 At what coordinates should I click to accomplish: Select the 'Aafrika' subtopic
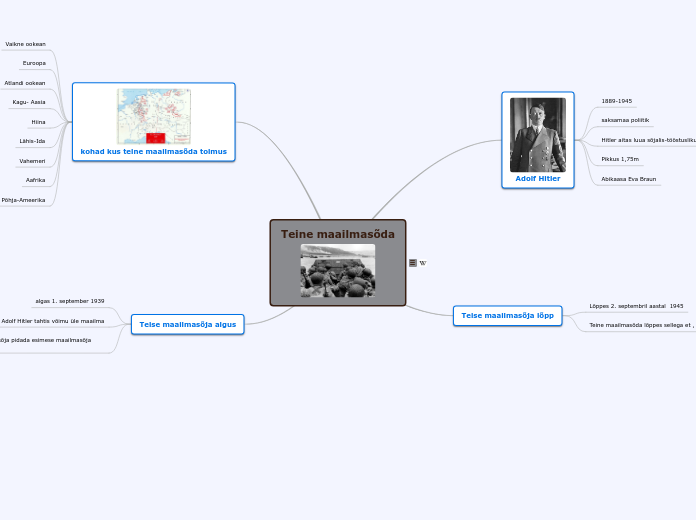click(36, 180)
